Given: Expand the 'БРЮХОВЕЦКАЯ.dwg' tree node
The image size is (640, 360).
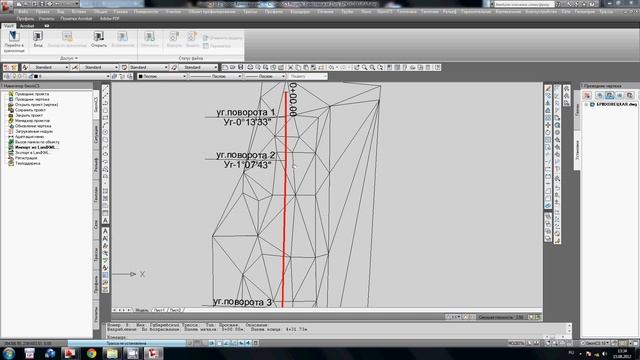Looking at the screenshot, I should (x=586, y=104).
